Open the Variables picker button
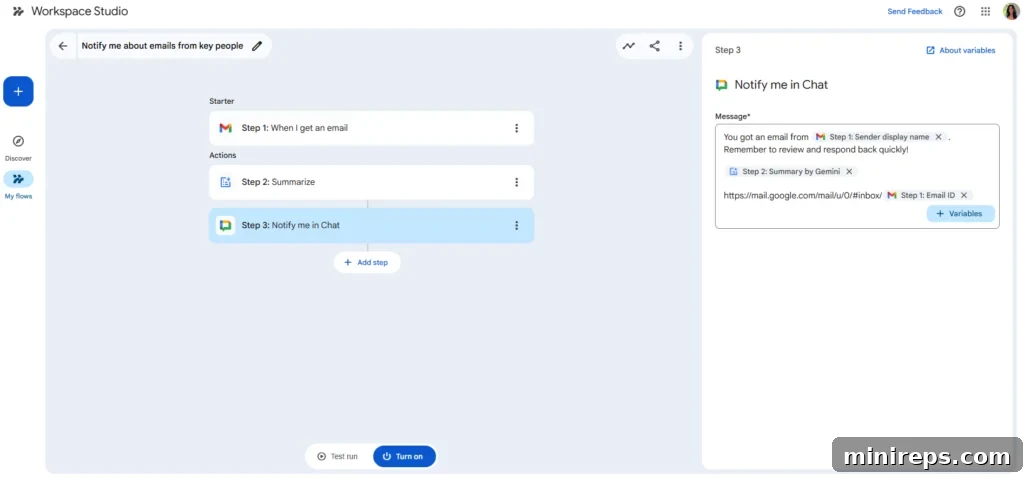 point(960,214)
